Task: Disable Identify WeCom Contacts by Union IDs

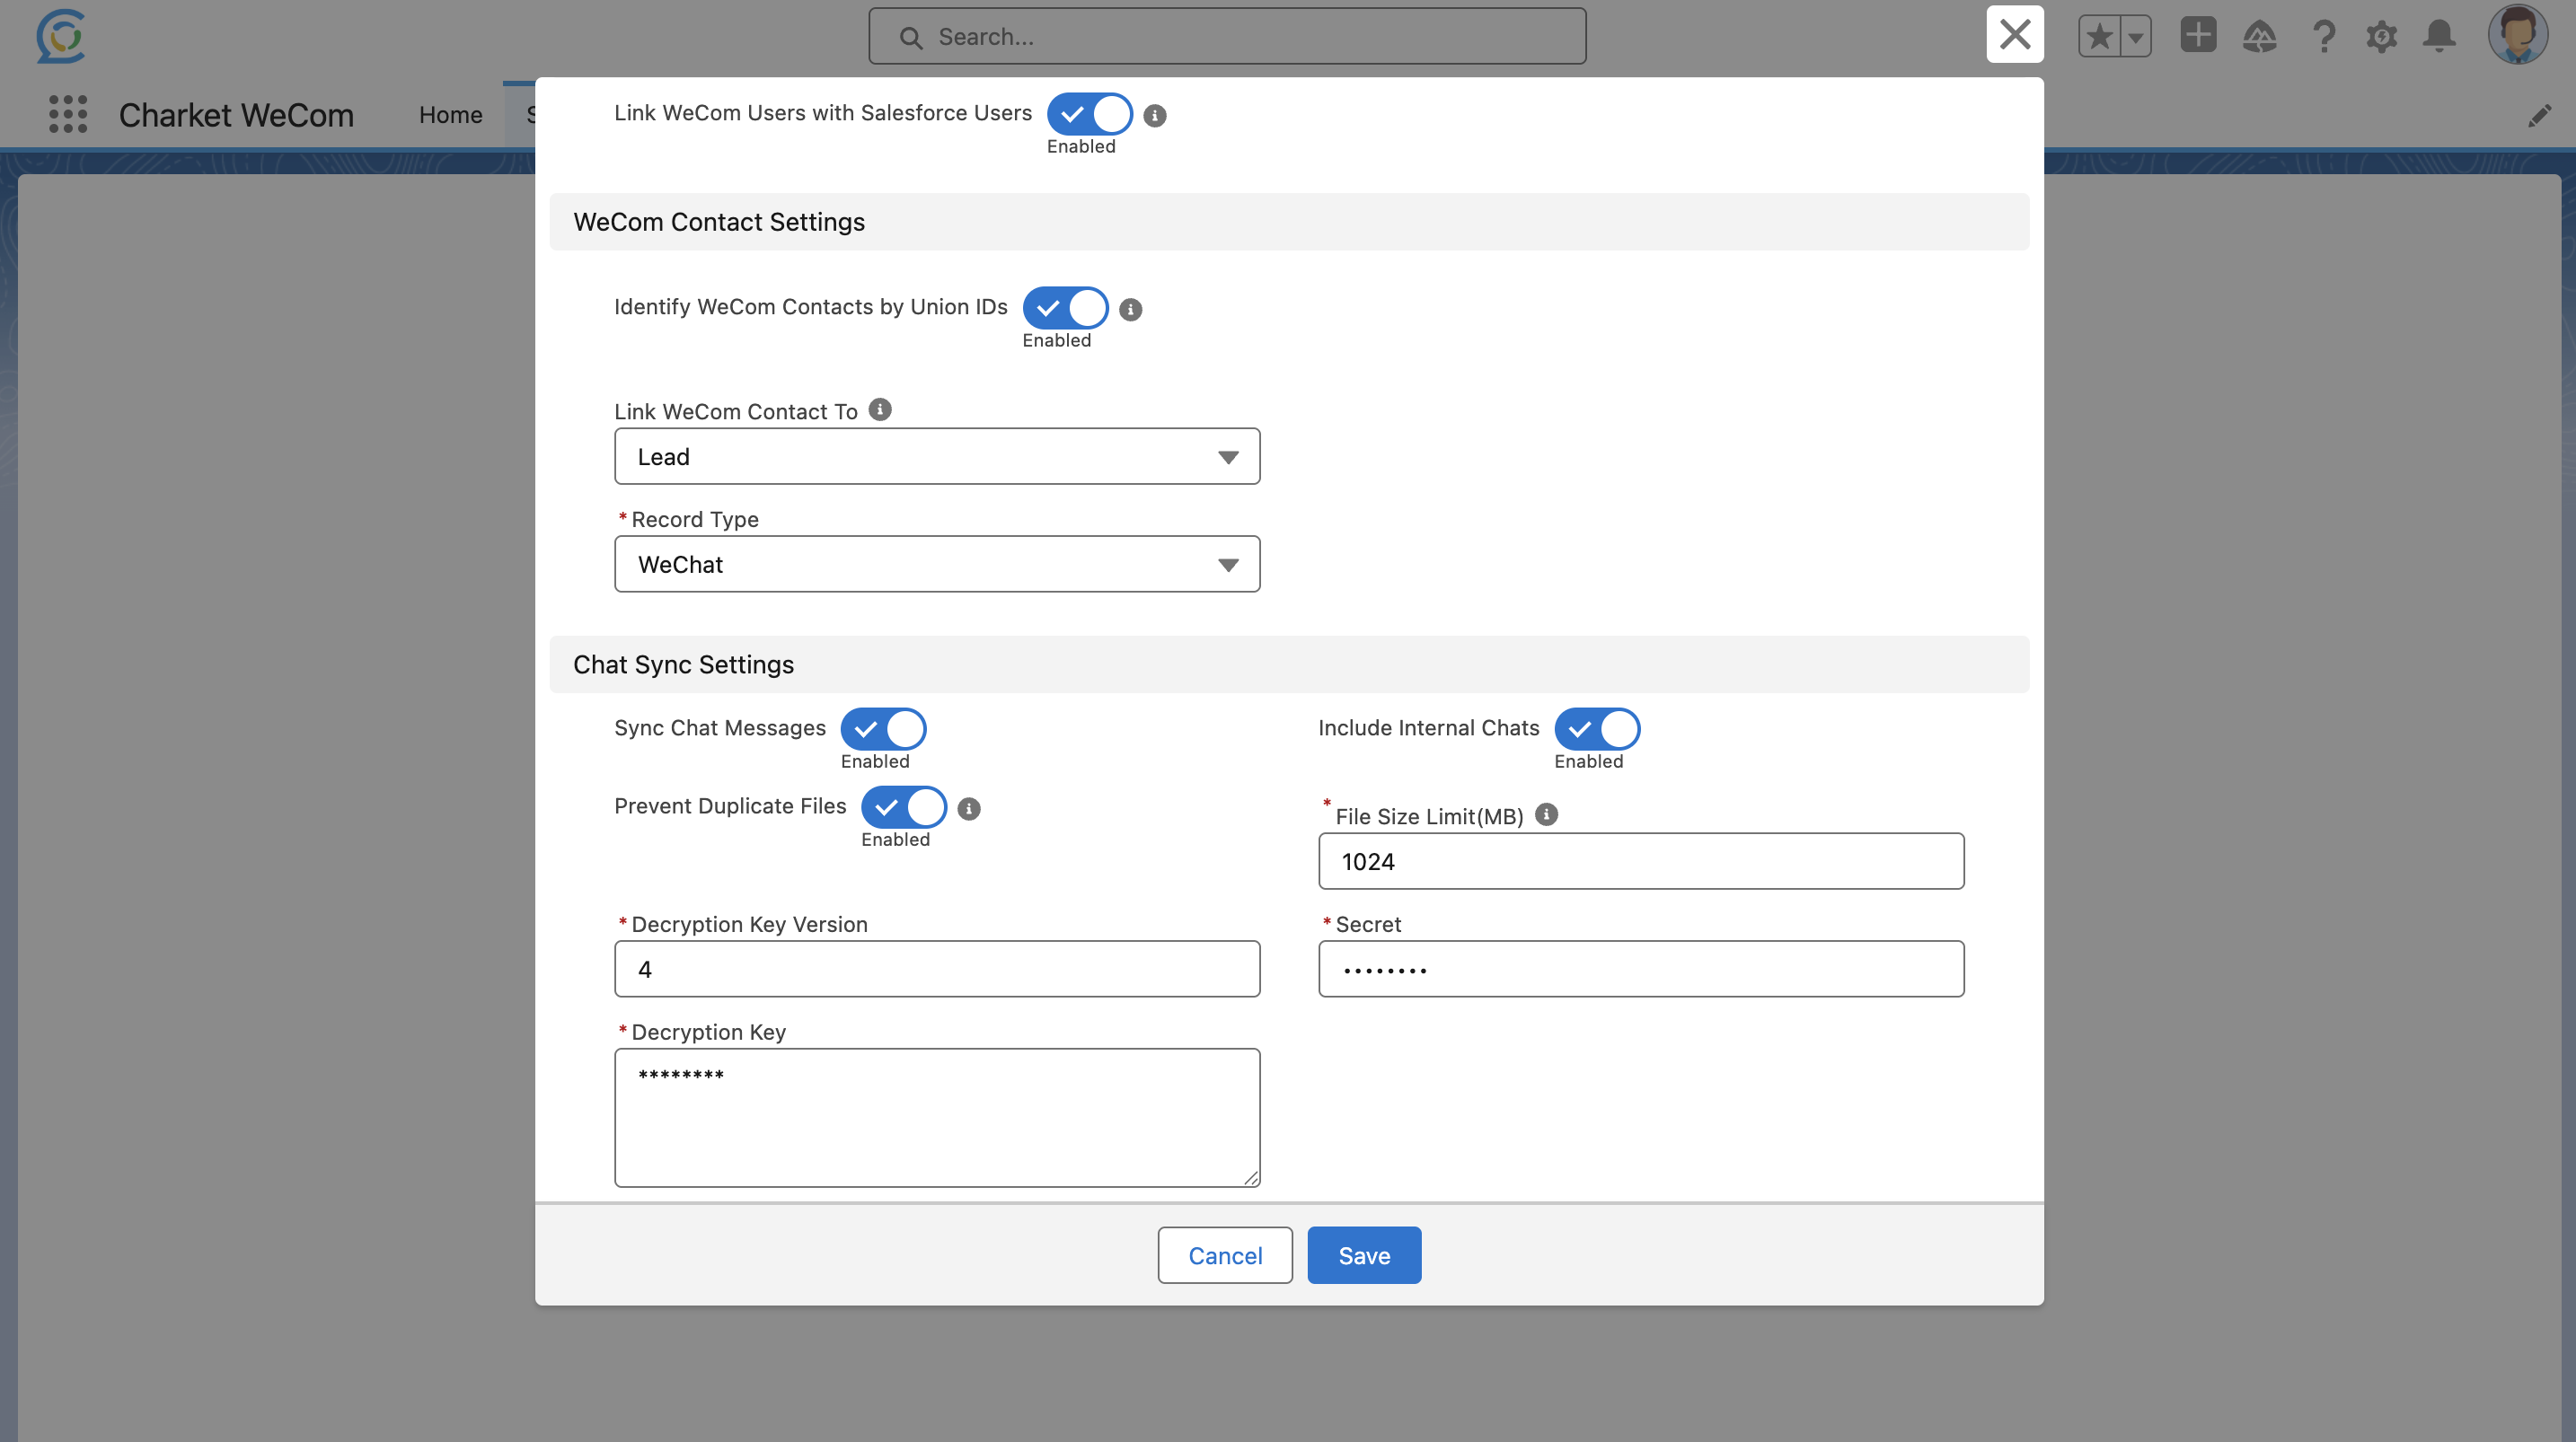Action: coord(1064,308)
